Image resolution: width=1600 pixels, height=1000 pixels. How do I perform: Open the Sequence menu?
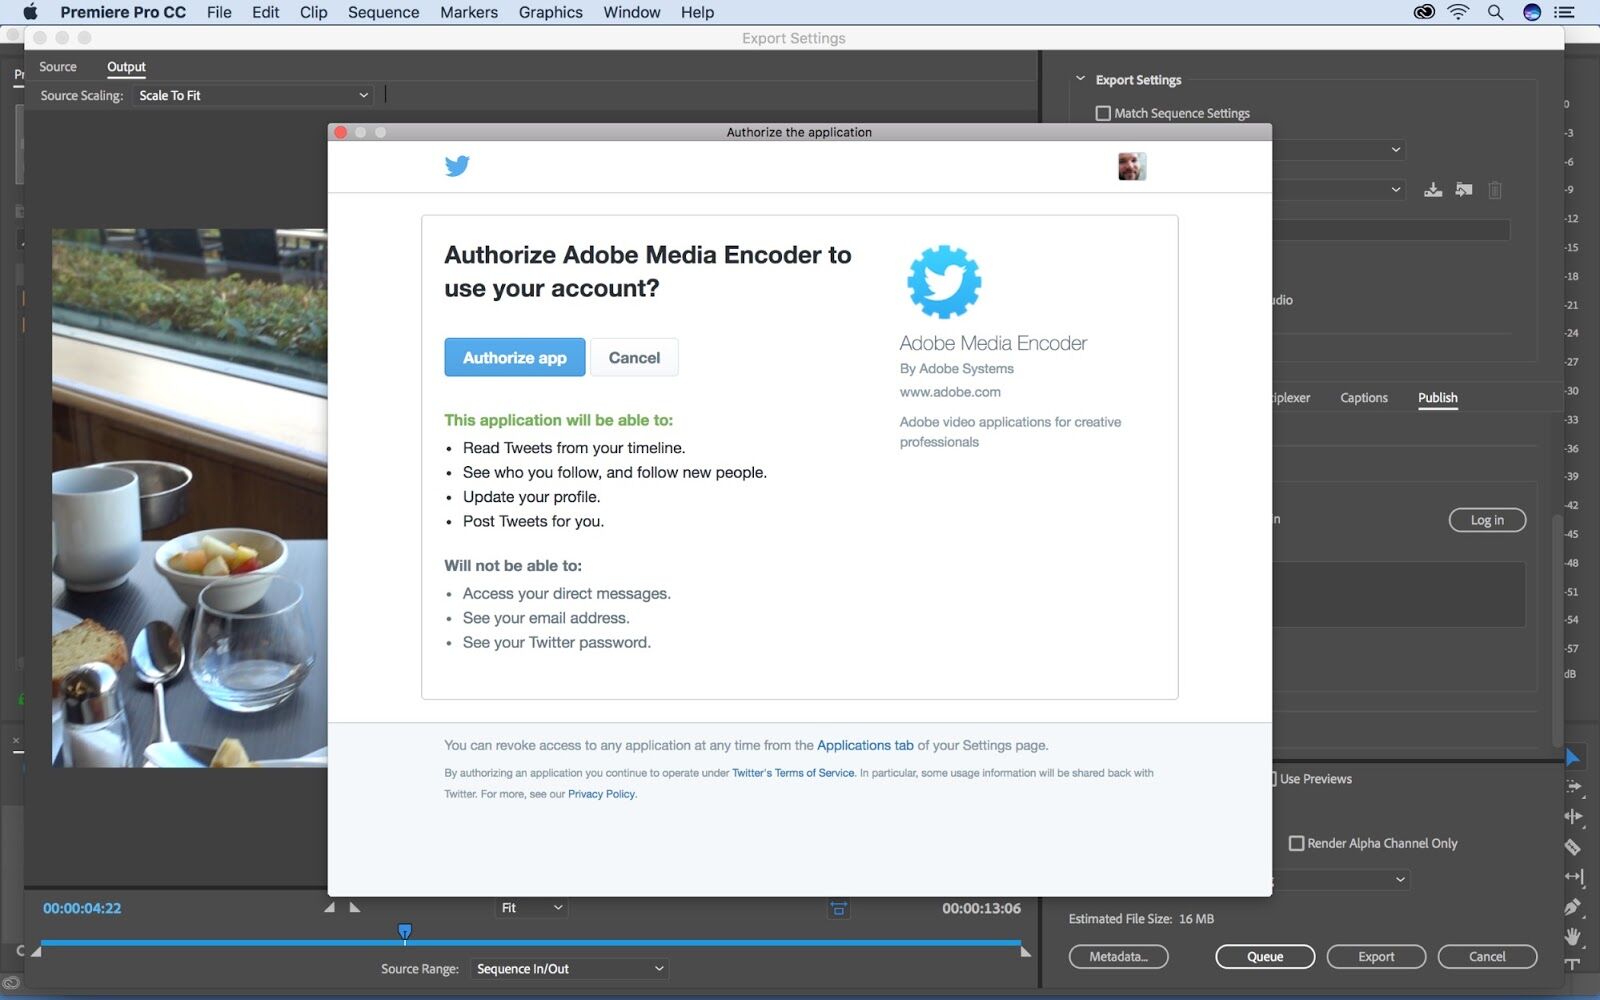383,12
